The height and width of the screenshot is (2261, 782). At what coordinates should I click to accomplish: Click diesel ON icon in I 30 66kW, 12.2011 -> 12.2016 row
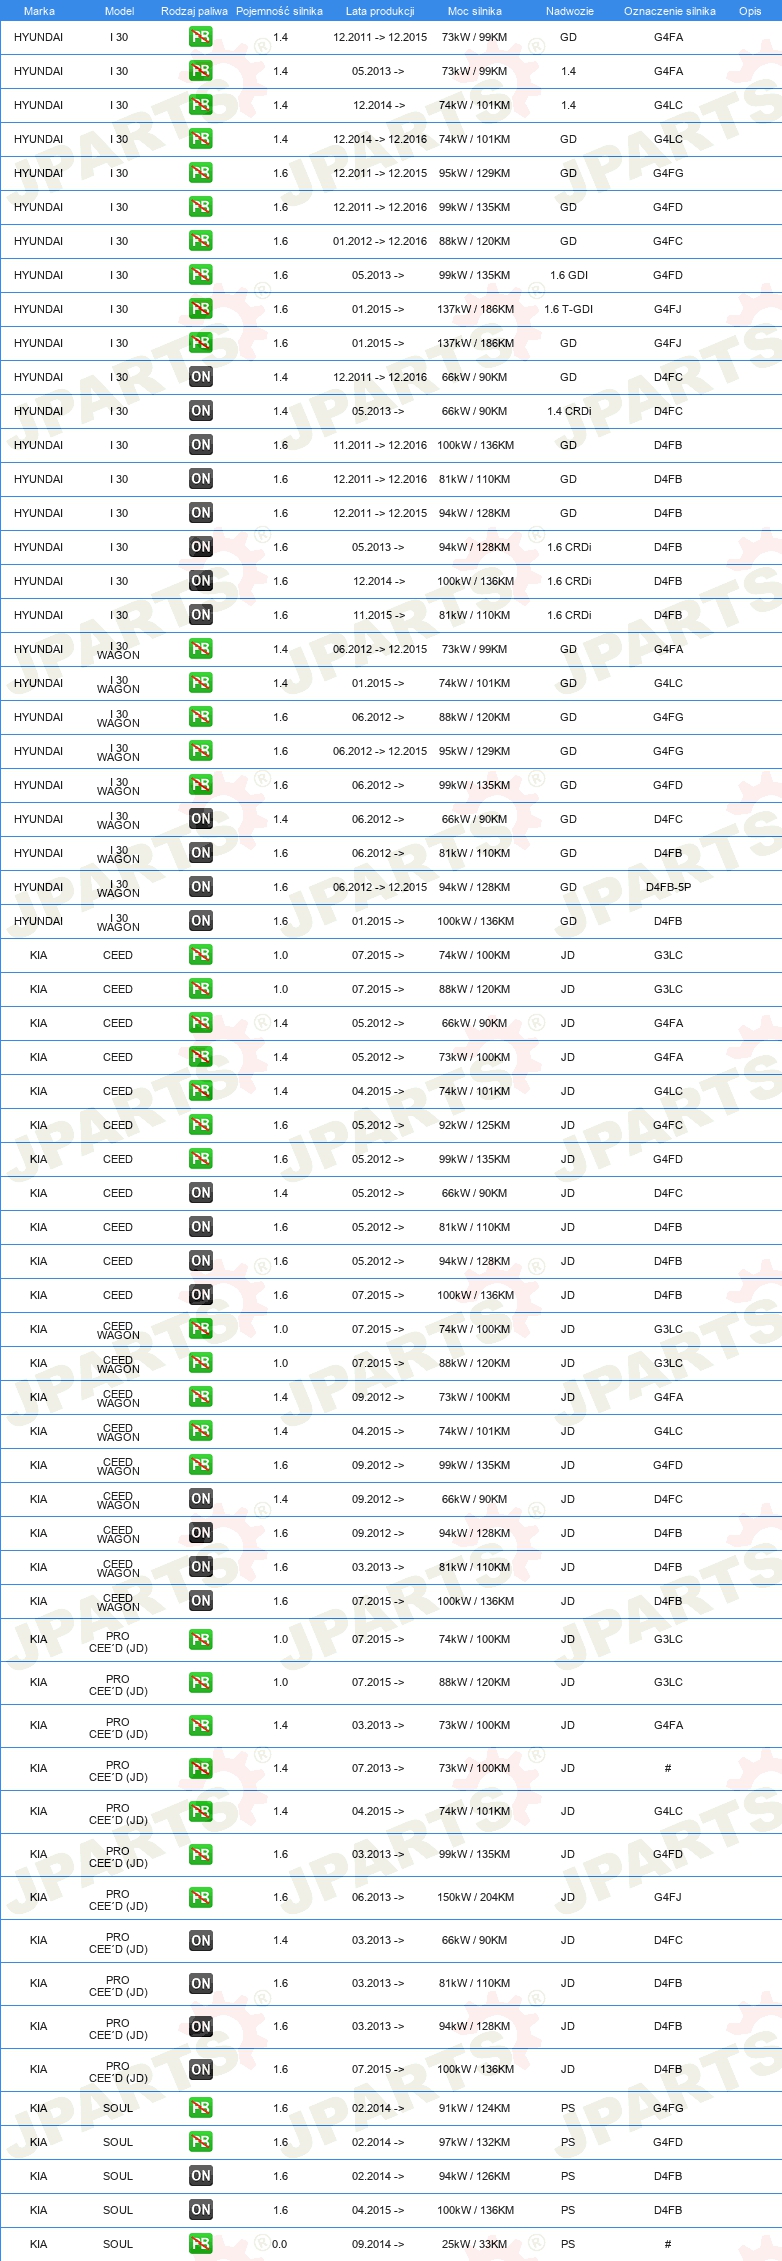click(201, 377)
